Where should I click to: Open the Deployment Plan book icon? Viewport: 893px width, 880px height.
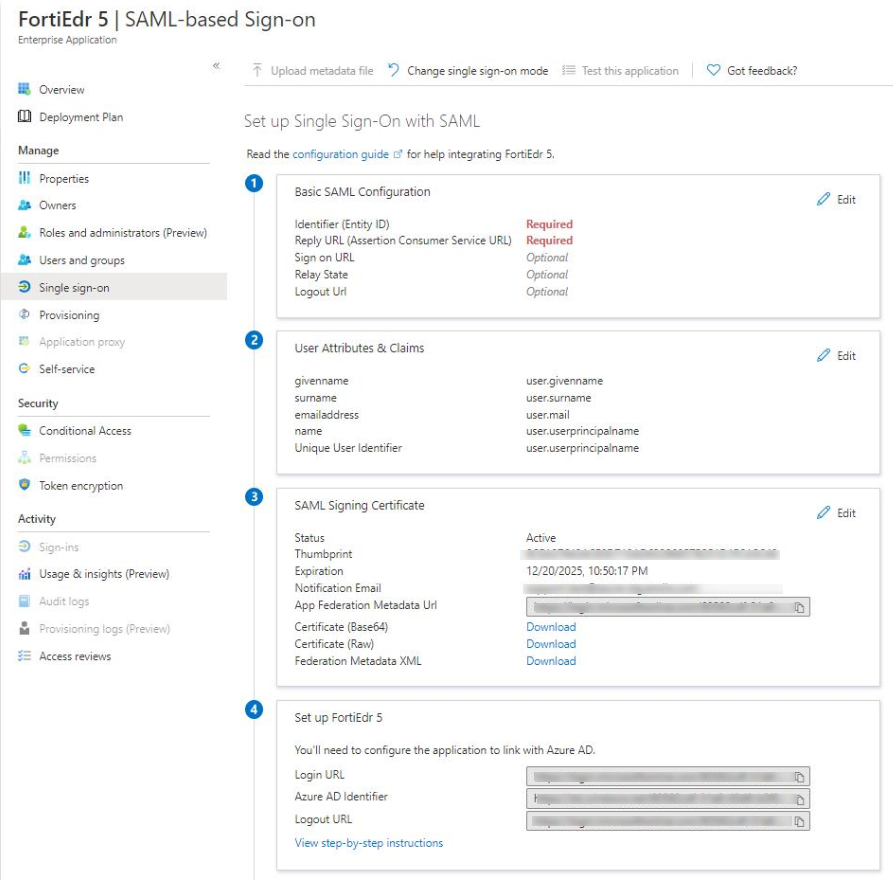coord(25,117)
